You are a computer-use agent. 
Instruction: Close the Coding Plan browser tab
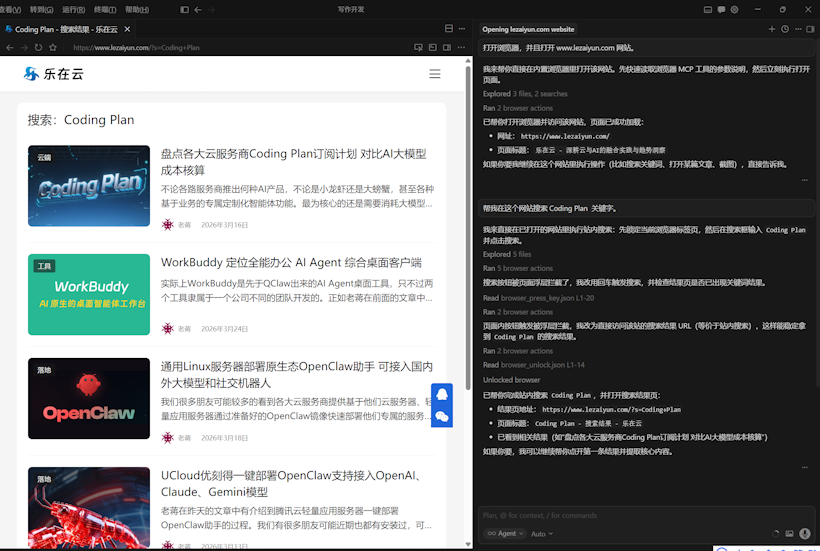pyautogui.click(x=127, y=29)
